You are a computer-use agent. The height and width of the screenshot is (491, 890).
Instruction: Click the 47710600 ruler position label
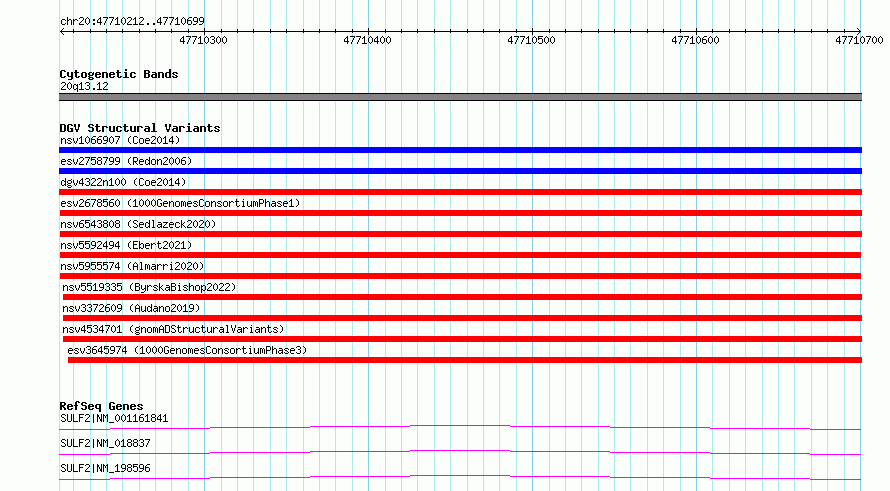[695, 40]
